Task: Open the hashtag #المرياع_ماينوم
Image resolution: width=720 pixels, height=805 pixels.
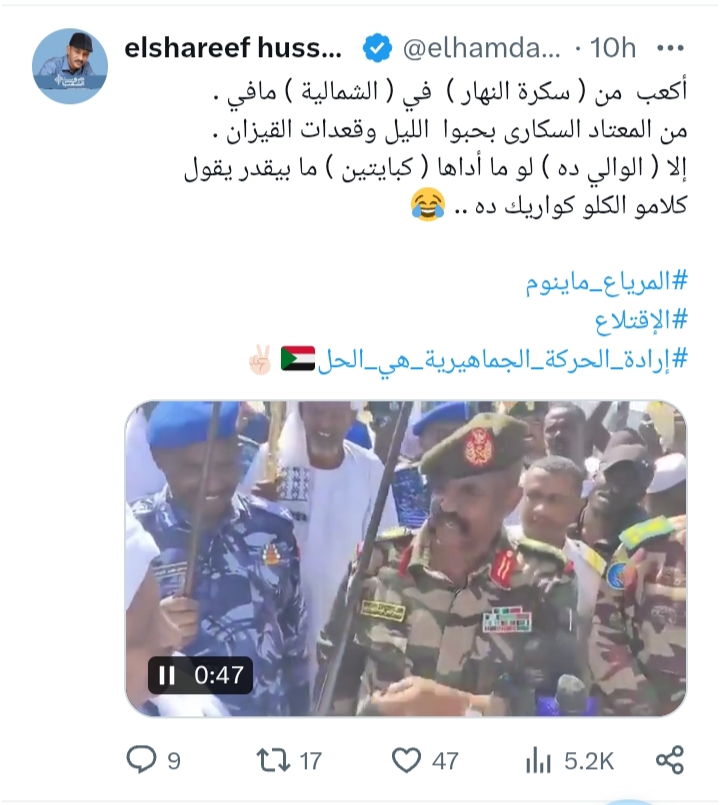Action: point(606,282)
